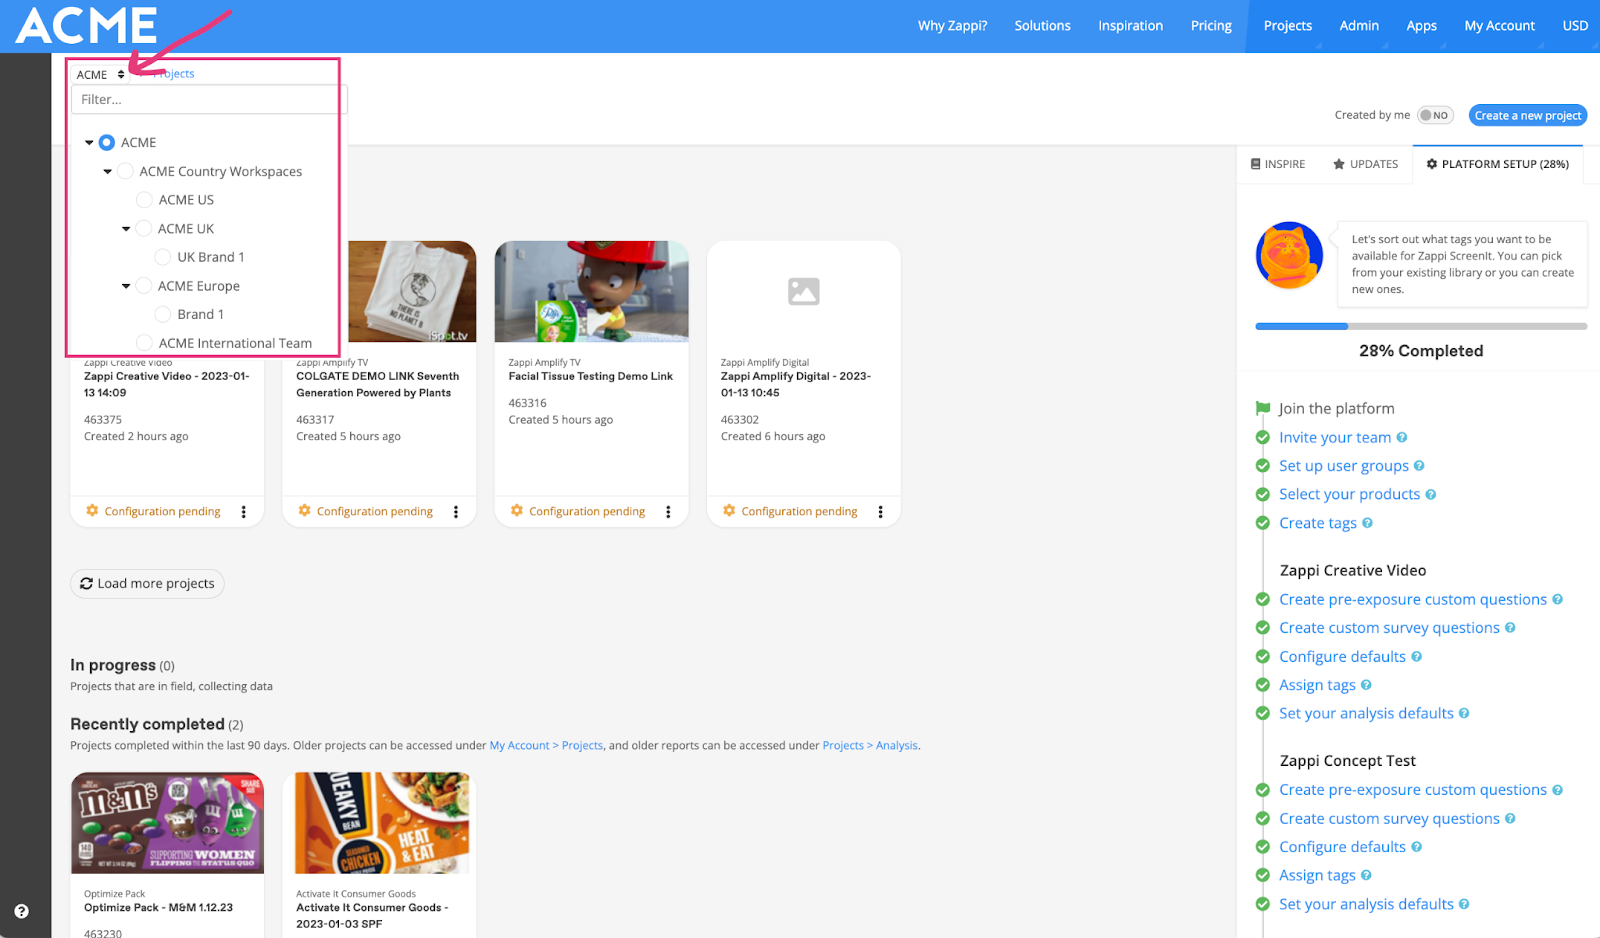The image size is (1600, 938).
Task: Switch to the Projects navigation tab
Action: click(x=1287, y=26)
